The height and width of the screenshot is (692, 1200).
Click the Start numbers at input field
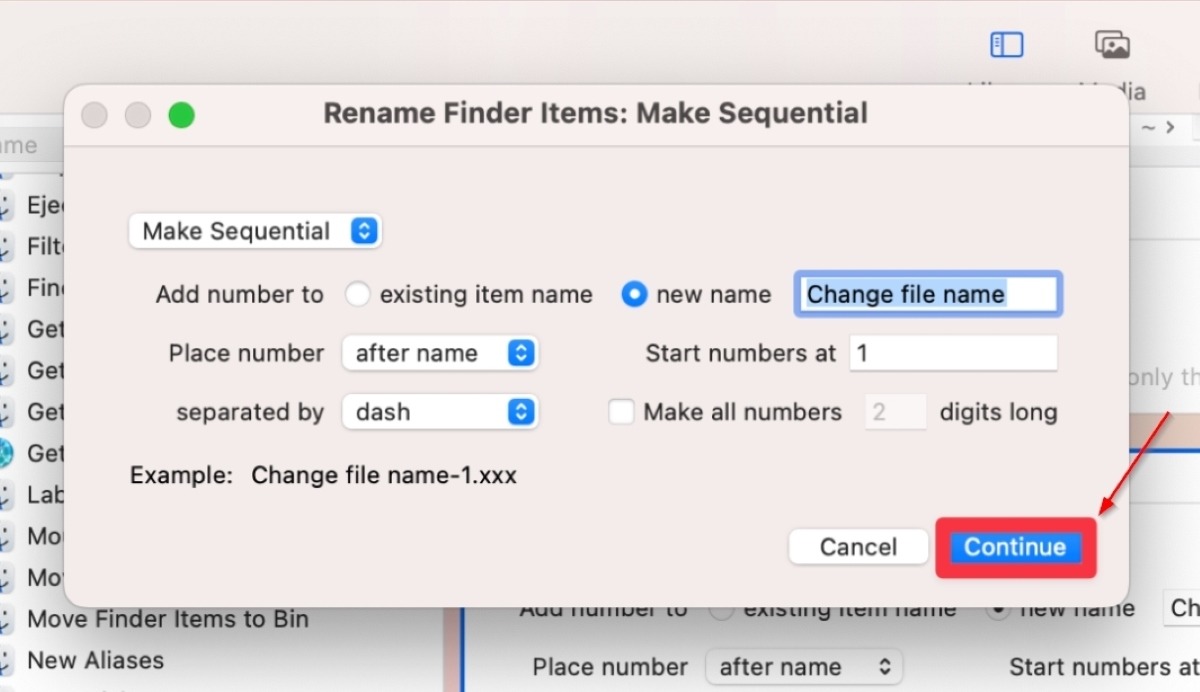(x=952, y=353)
